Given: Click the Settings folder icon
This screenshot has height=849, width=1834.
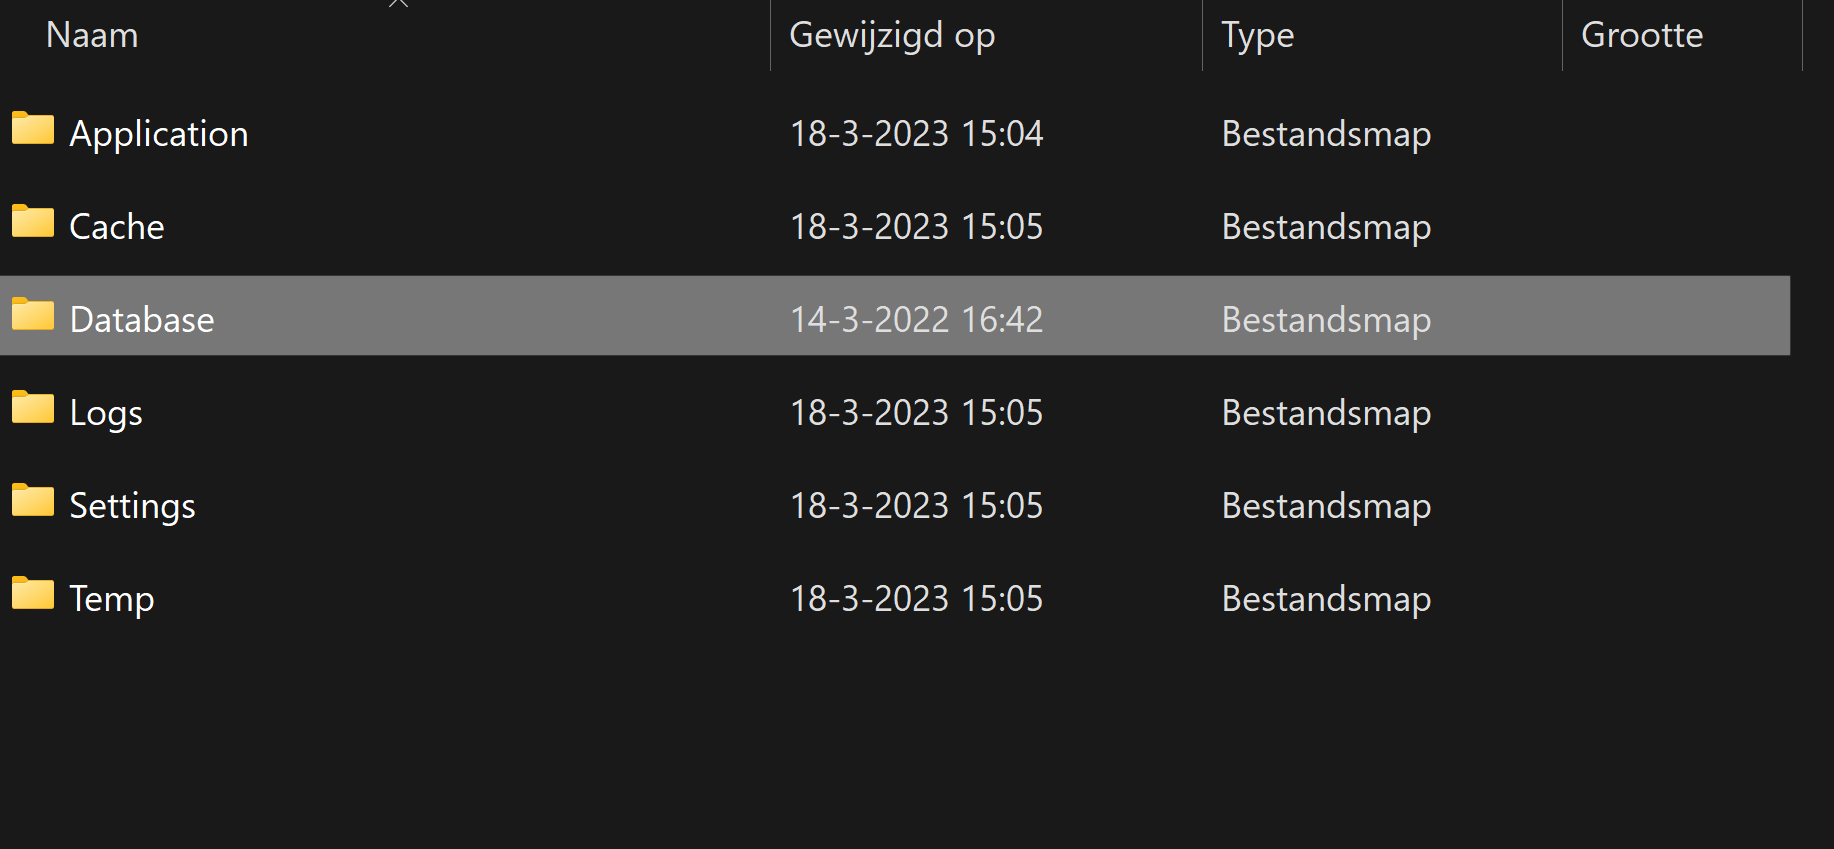Looking at the screenshot, I should 33,501.
